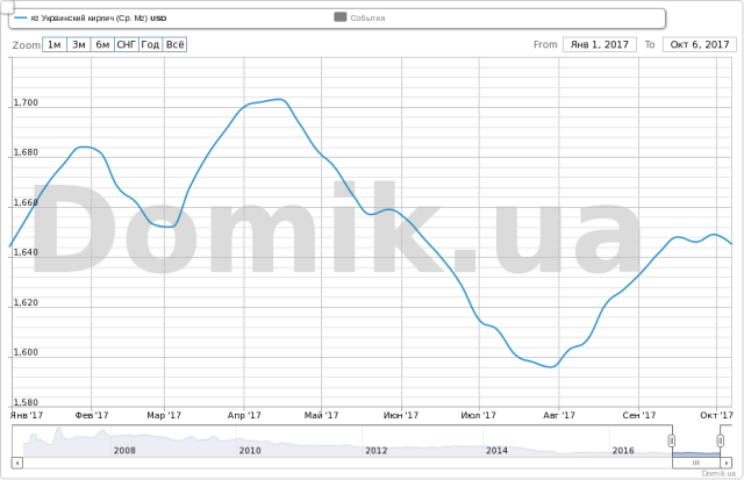This screenshot has height=480, width=744.
Task: Select the 3м zoom range button
Action: tap(79, 45)
